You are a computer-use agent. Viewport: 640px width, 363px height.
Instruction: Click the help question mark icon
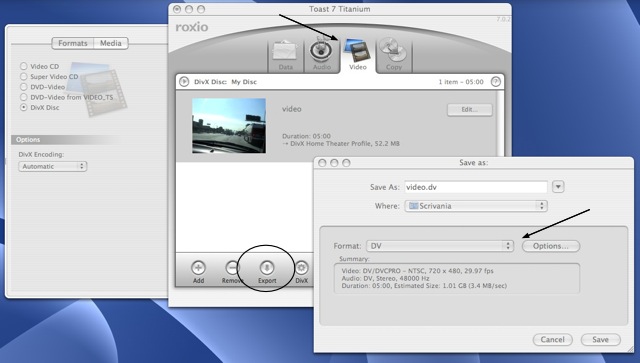pyautogui.click(x=496, y=82)
